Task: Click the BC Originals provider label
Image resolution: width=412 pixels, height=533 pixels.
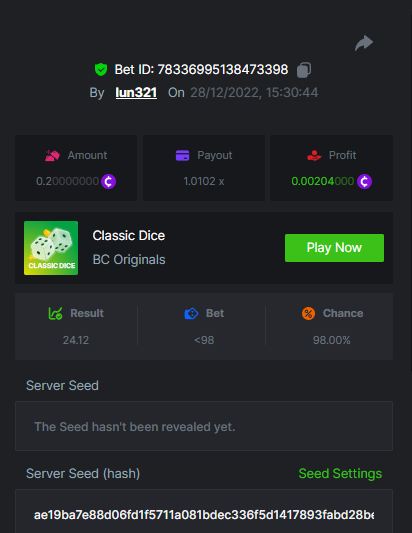Action: [129, 260]
